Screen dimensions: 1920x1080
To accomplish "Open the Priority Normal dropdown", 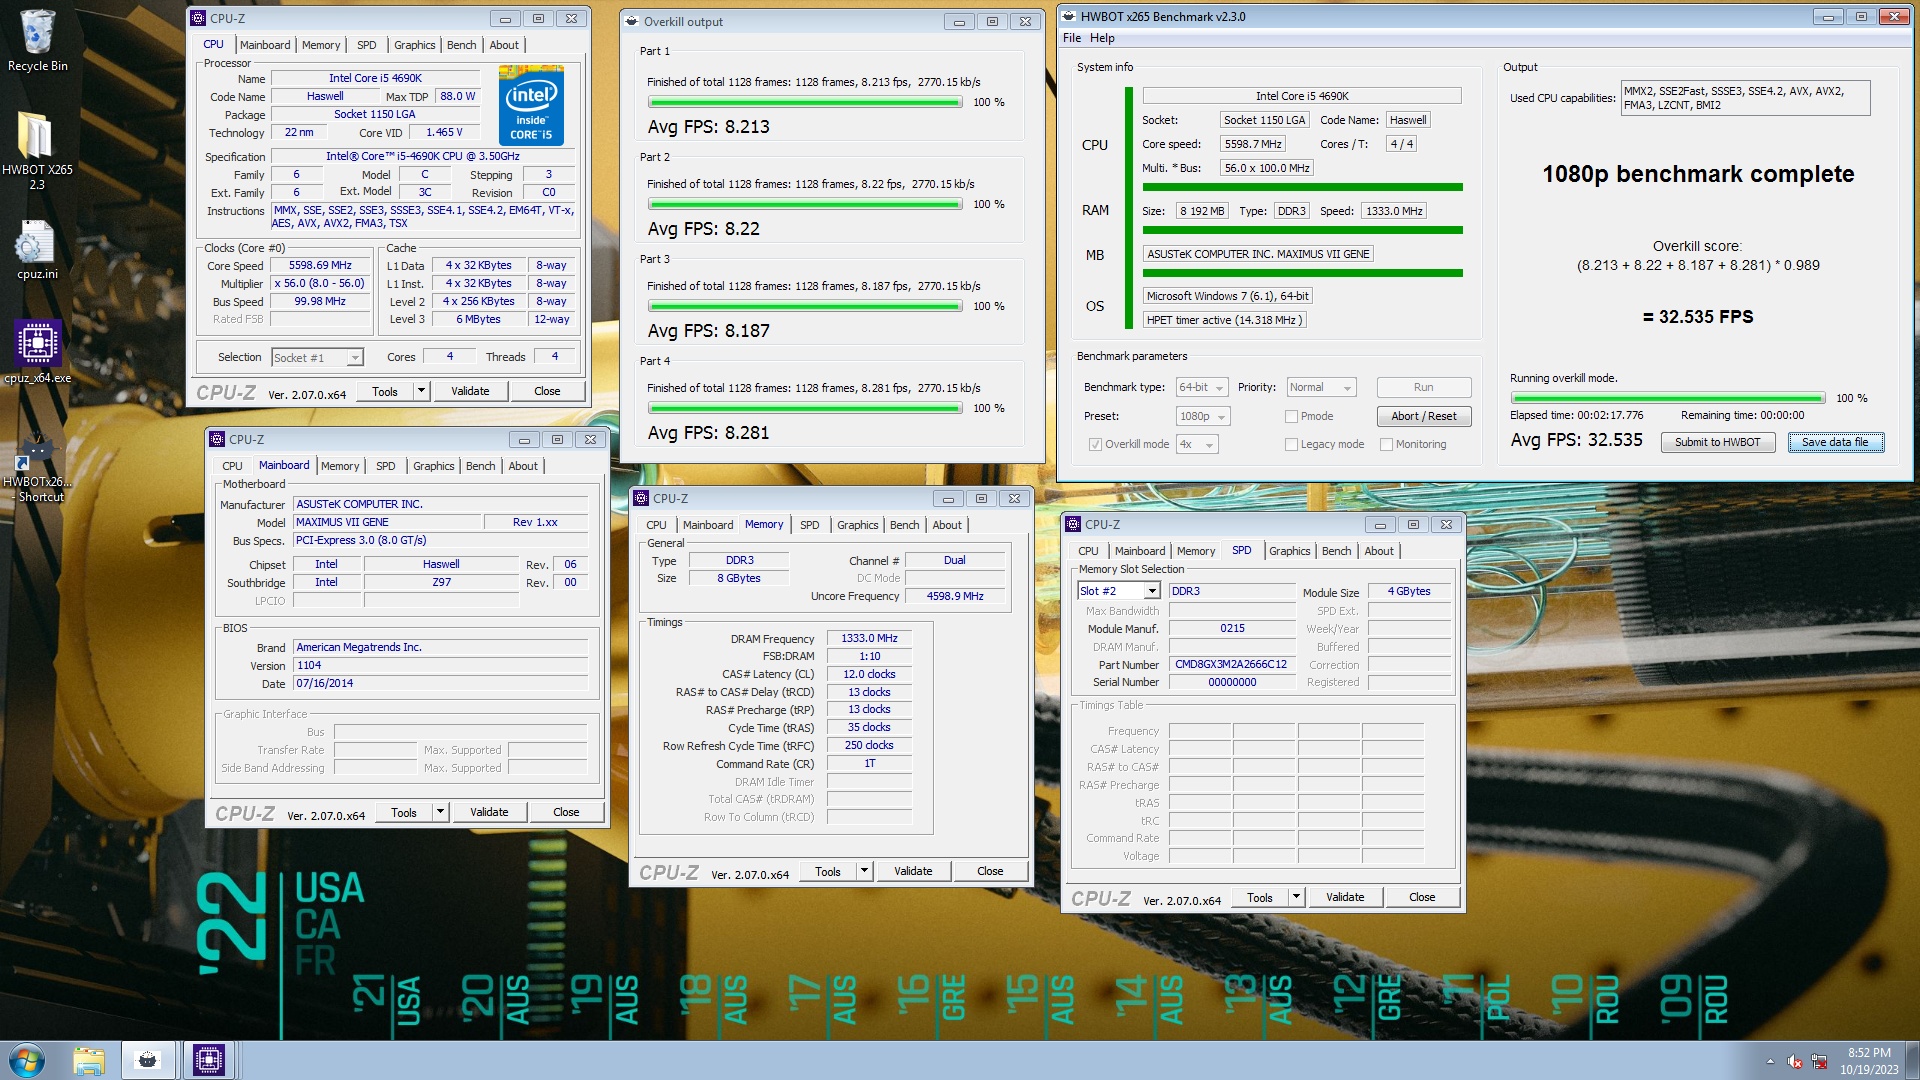I will (1321, 387).
